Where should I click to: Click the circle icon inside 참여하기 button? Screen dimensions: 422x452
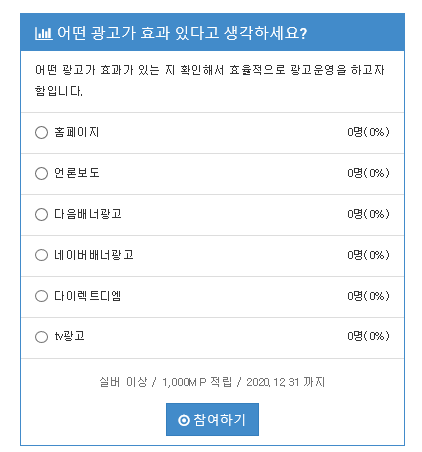[184, 420]
